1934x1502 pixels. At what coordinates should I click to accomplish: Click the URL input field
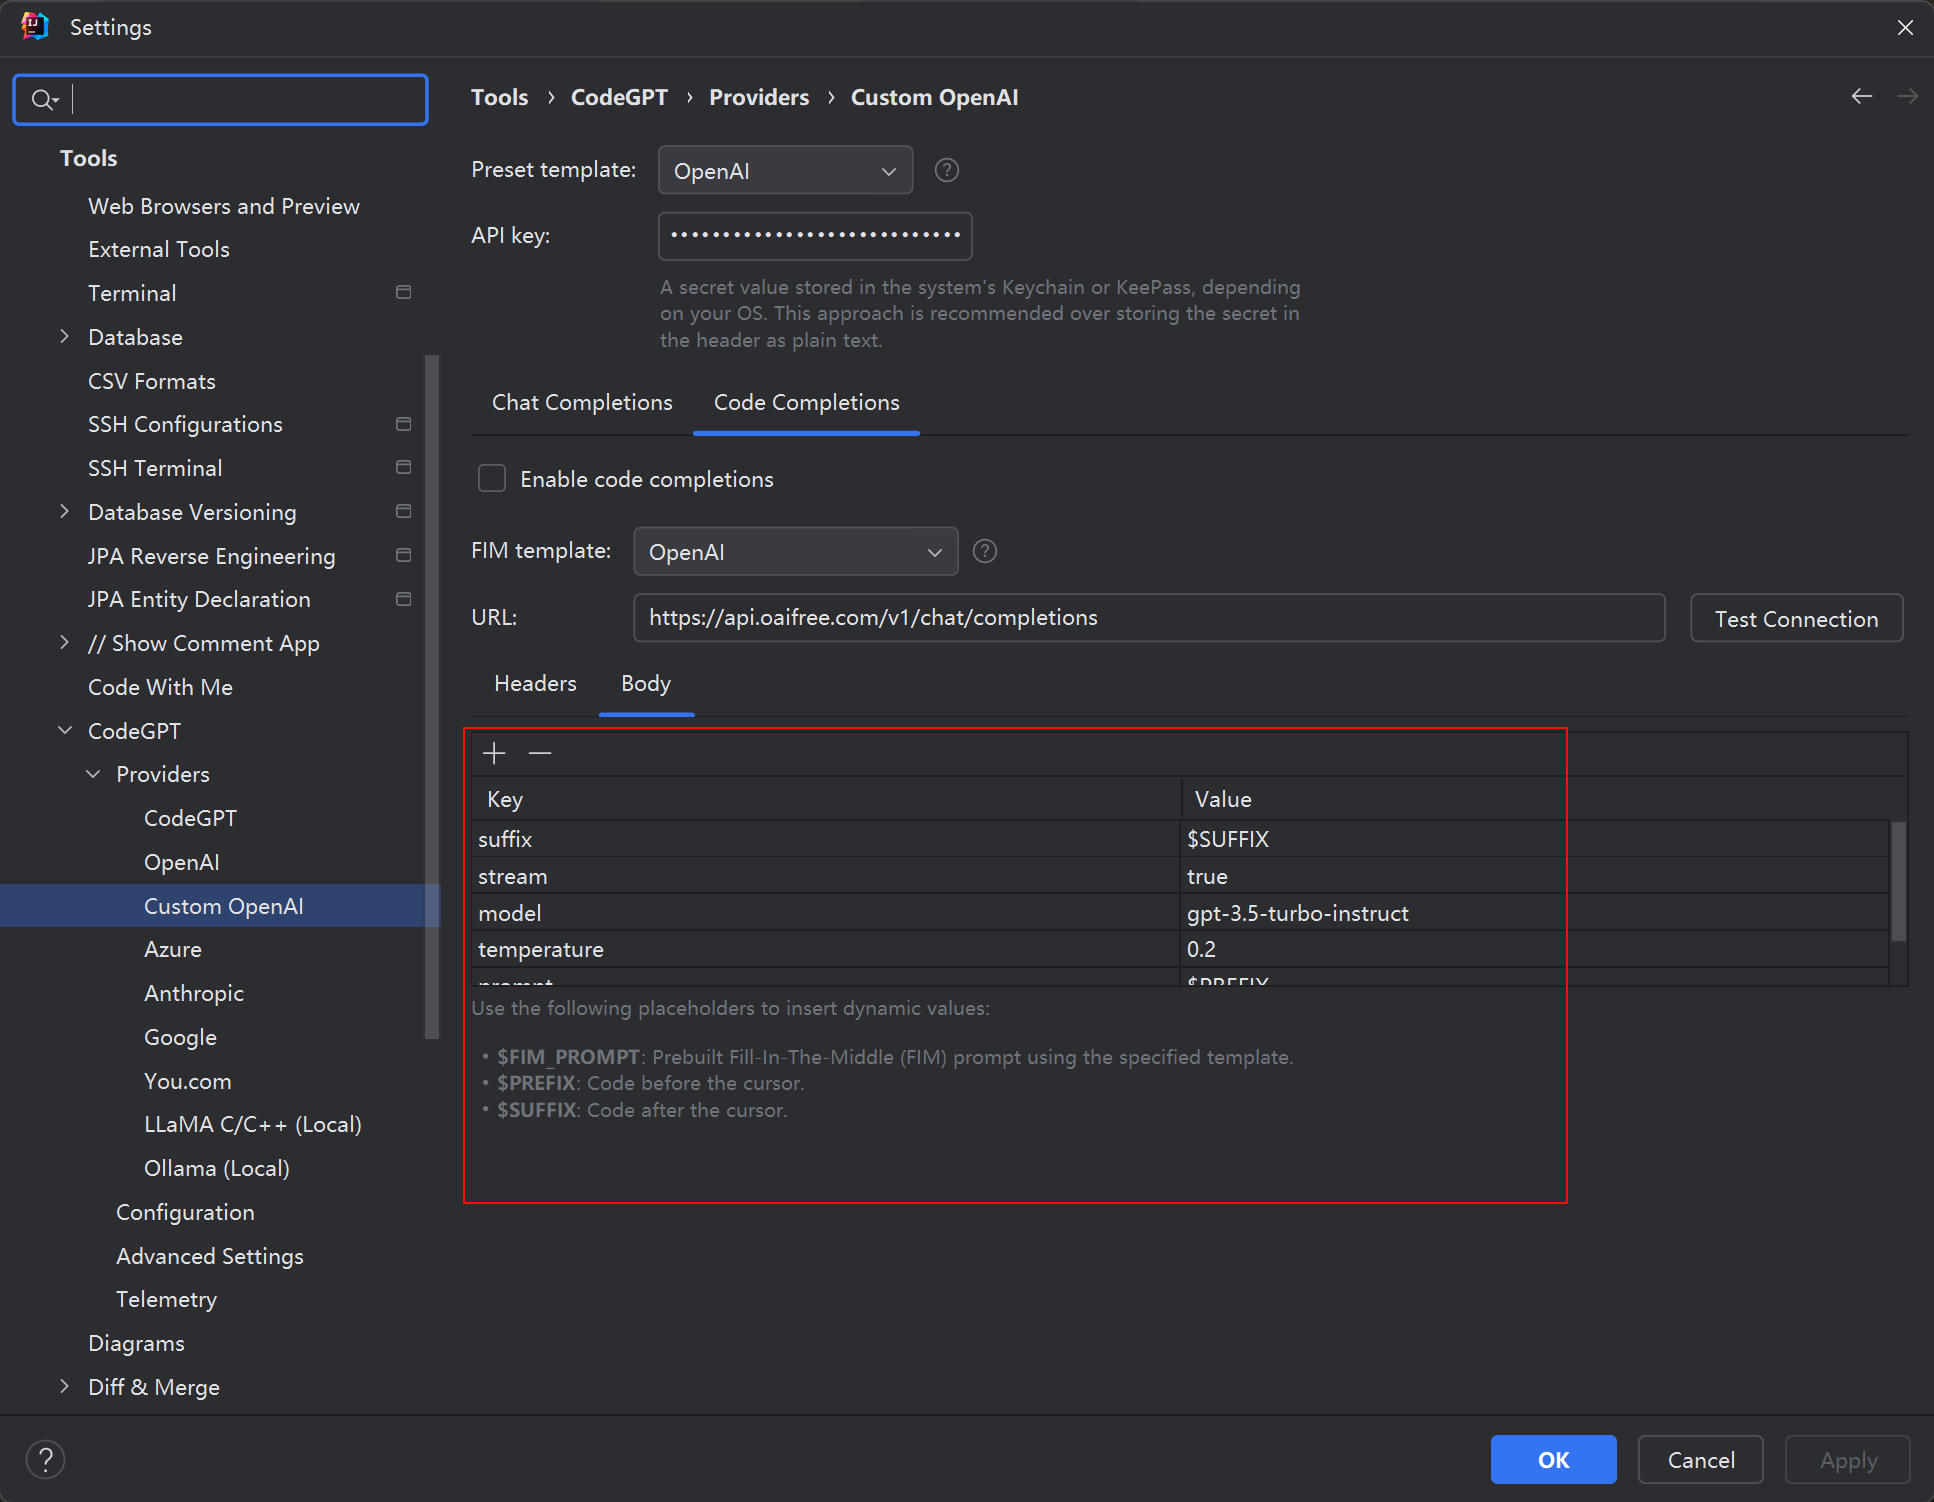click(1149, 618)
